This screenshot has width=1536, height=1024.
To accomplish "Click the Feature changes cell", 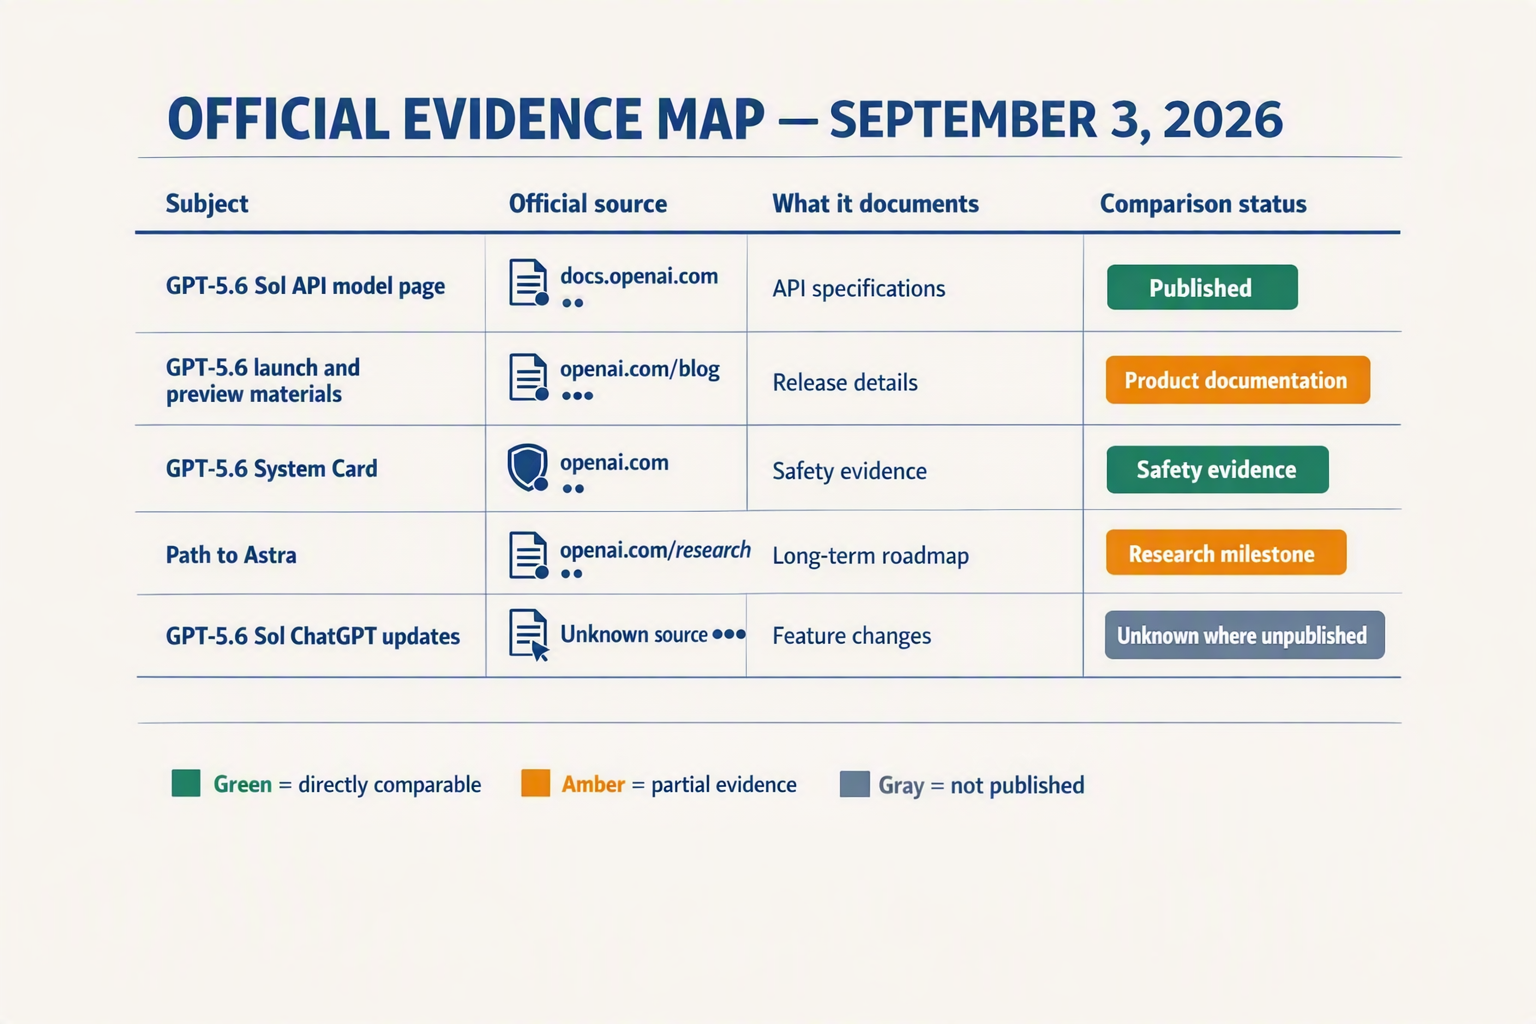I will pyautogui.click(x=852, y=636).
